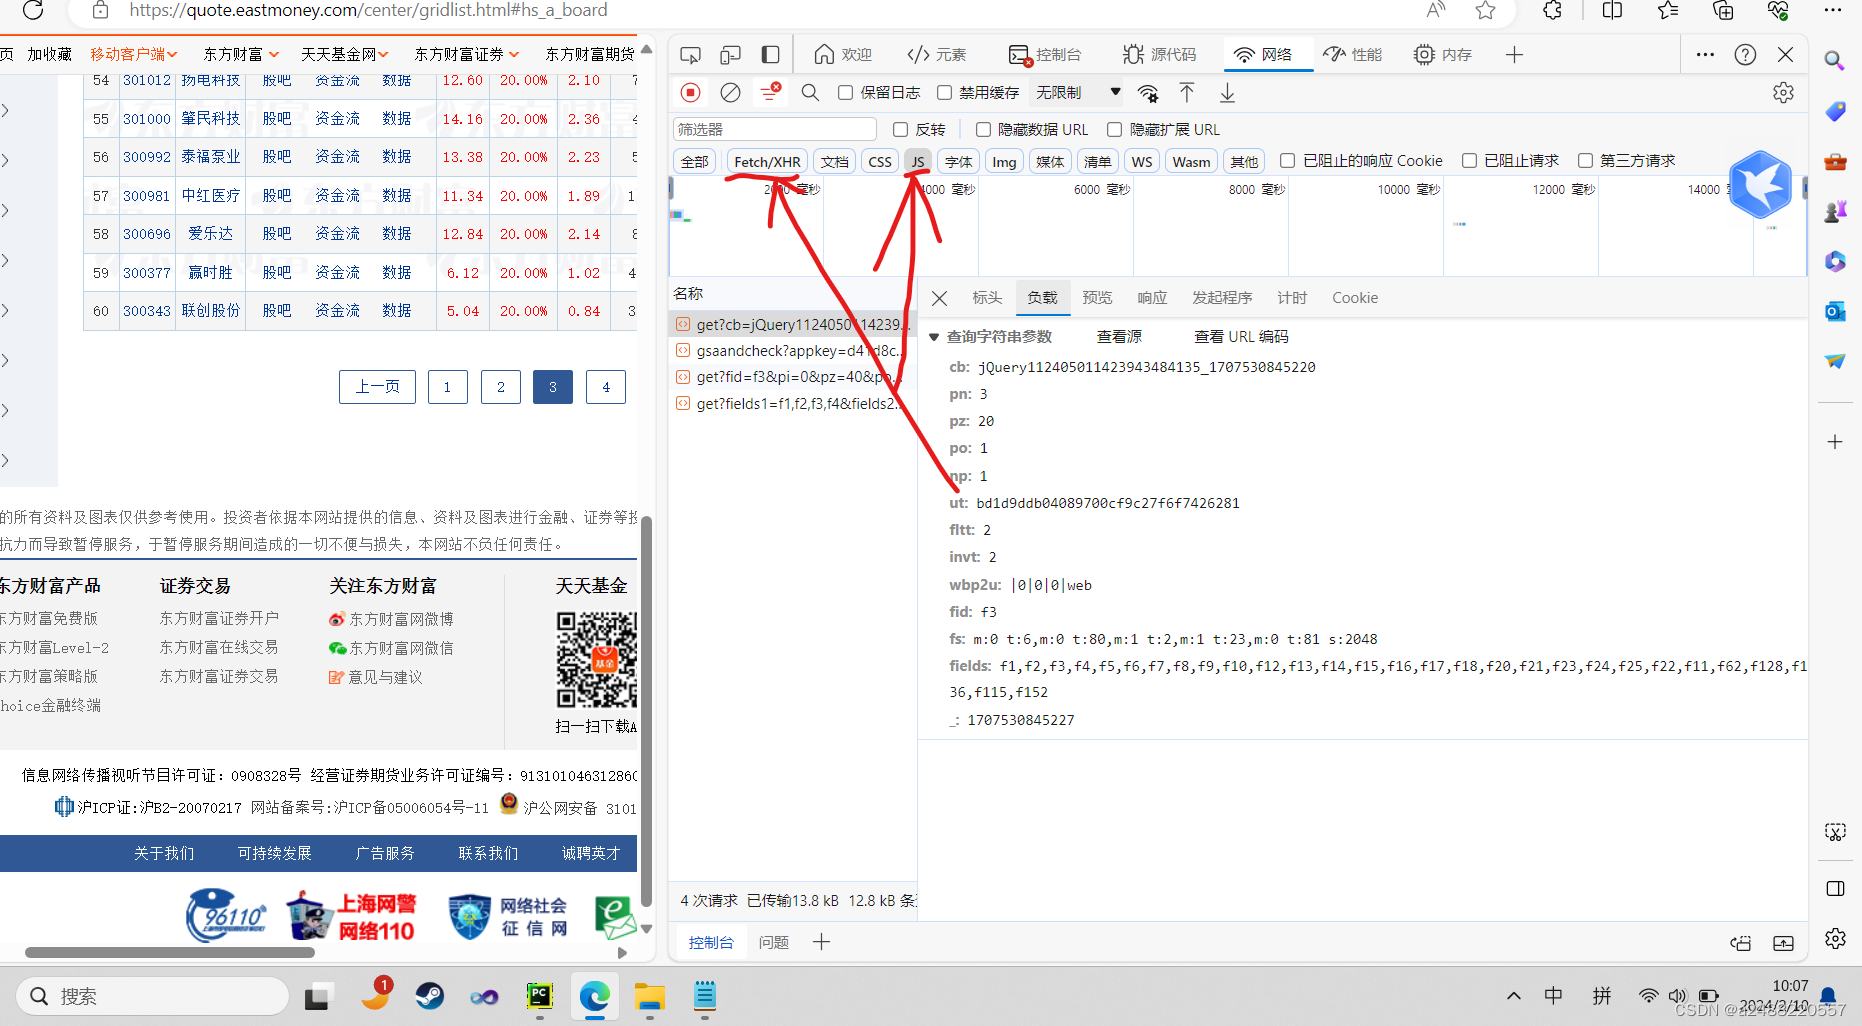Collapse the 查询字符串参数 section
Image resolution: width=1862 pixels, height=1026 pixels.
click(x=934, y=337)
